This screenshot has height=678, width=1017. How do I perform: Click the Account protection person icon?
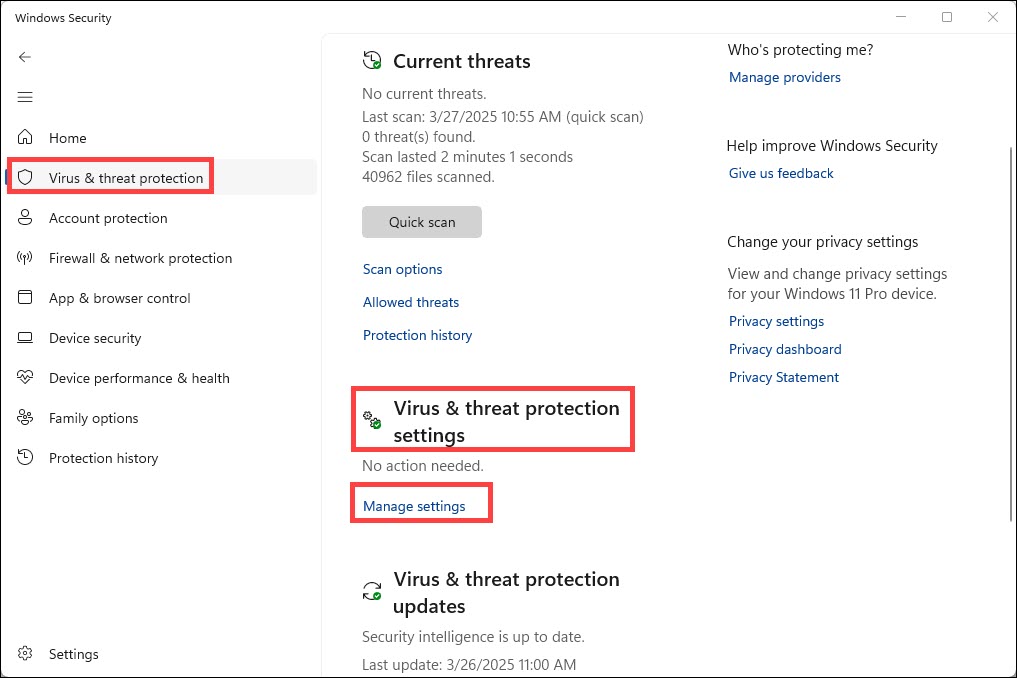26,218
